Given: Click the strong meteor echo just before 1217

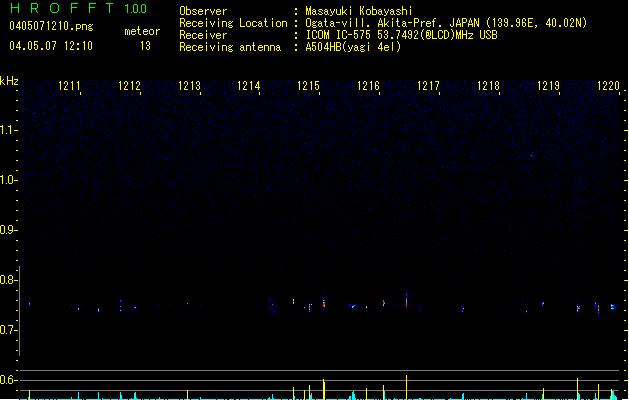Looking at the screenshot, I should tap(406, 299).
